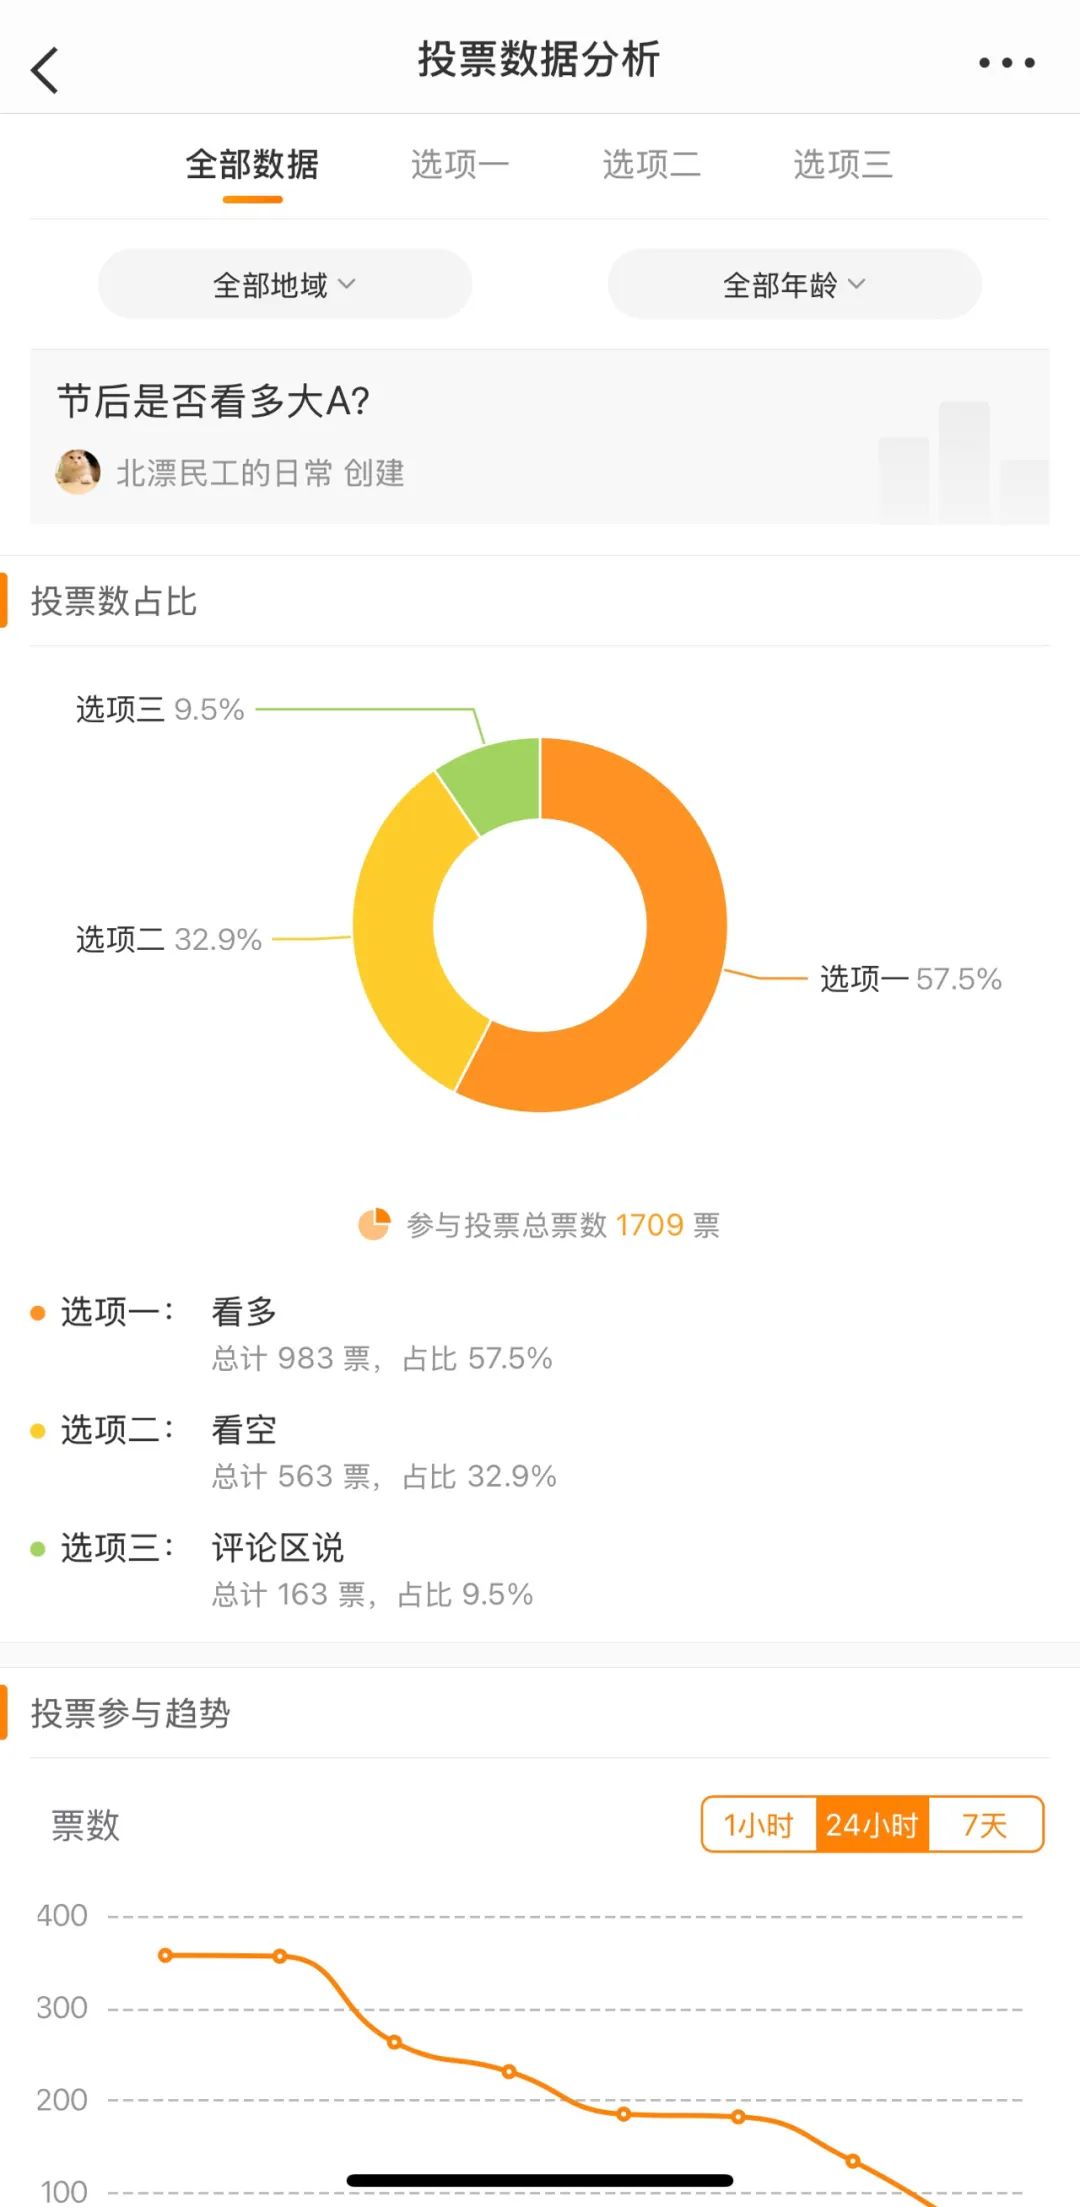The width and height of the screenshot is (1080, 2207).
Task: Tap the first data point on trend line
Action: point(166,1955)
